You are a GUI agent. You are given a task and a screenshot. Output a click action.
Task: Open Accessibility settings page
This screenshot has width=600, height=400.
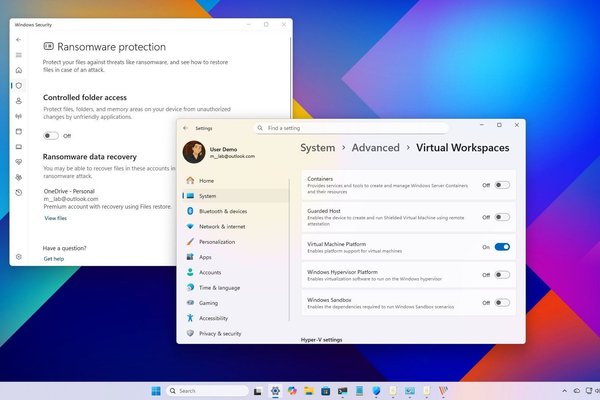(x=236, y=318)
